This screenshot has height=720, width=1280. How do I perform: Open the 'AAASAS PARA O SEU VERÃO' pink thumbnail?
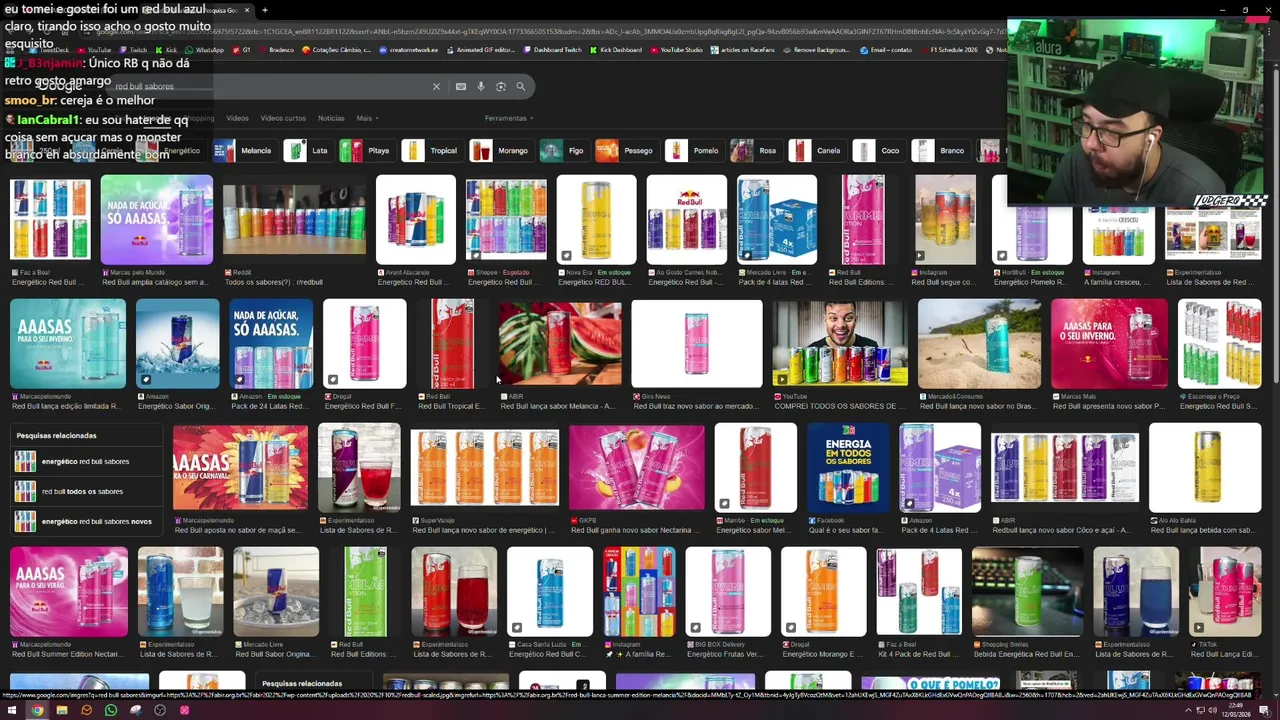pyautogui.click(x=69, y=592)
